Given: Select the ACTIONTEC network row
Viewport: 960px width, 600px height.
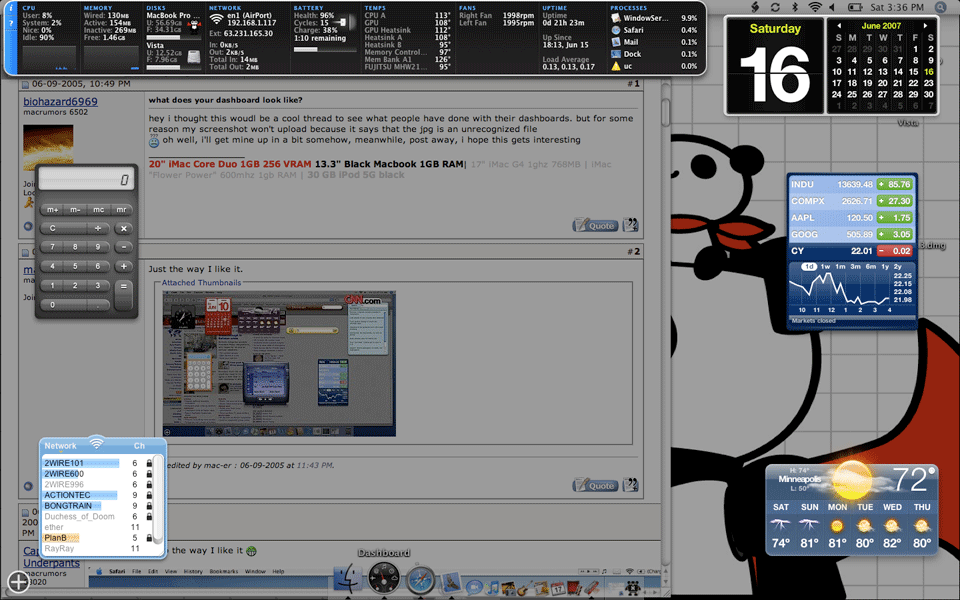Looking at the screenshot, I should point(97,495).
